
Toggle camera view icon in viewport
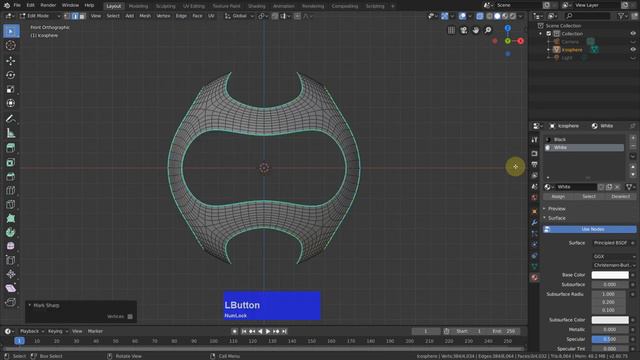point(464,30)
